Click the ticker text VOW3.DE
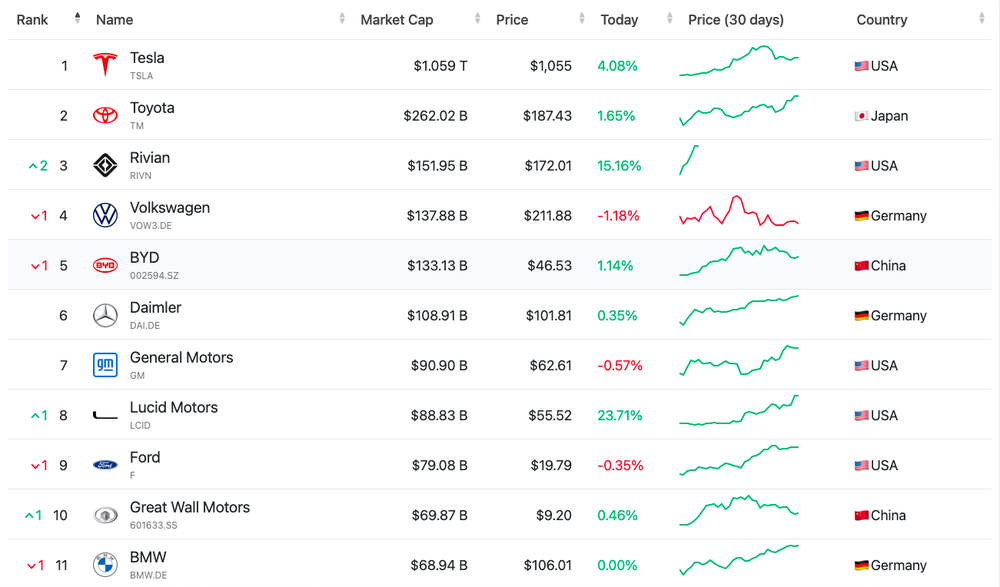The image size is (1000, 587). pos(151,226)
